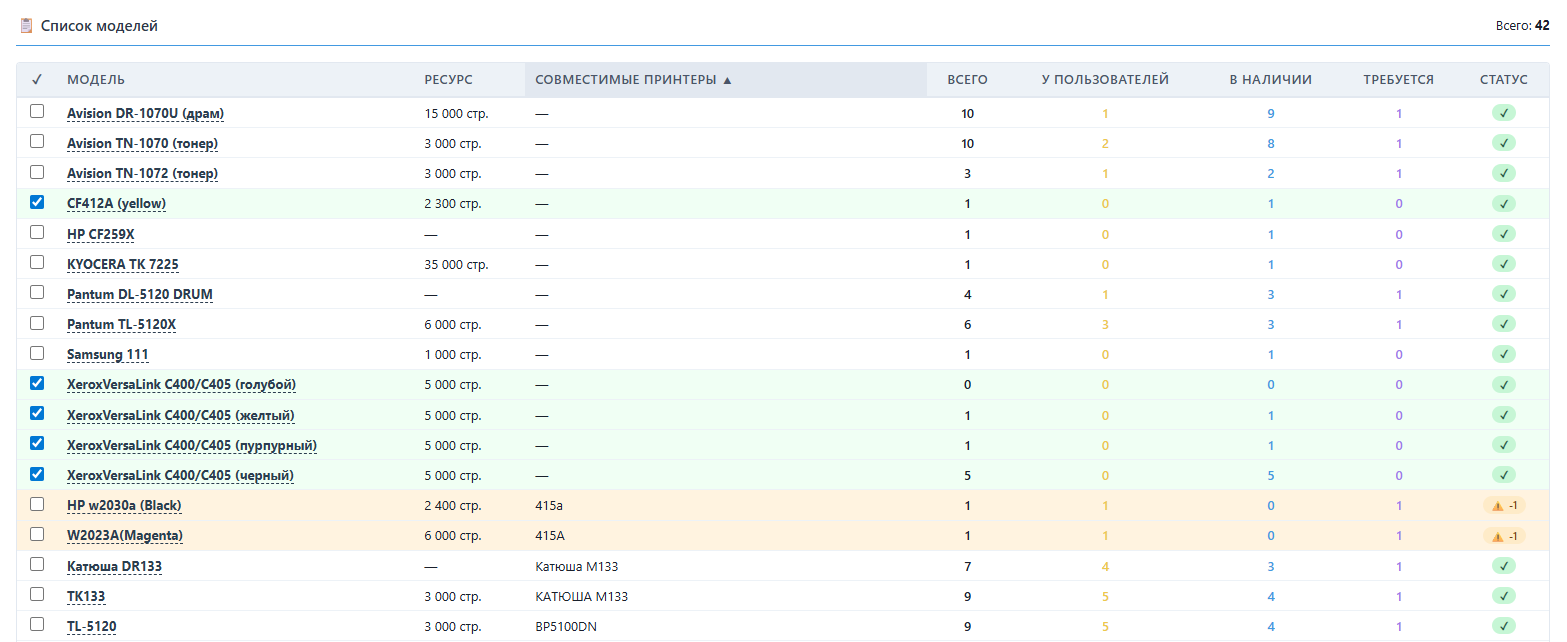Screen dimensions: 1567x642
Task: Click status check for XeroxVersaLink пурпурный row
Action: [x=1503, y=445]
